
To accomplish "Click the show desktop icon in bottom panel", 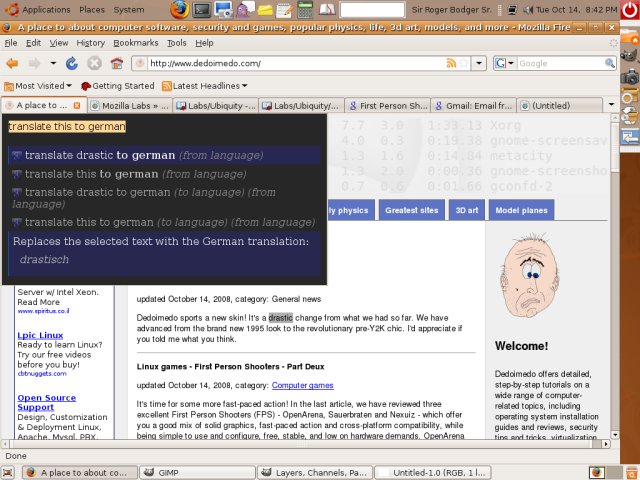I will [8, 473].
